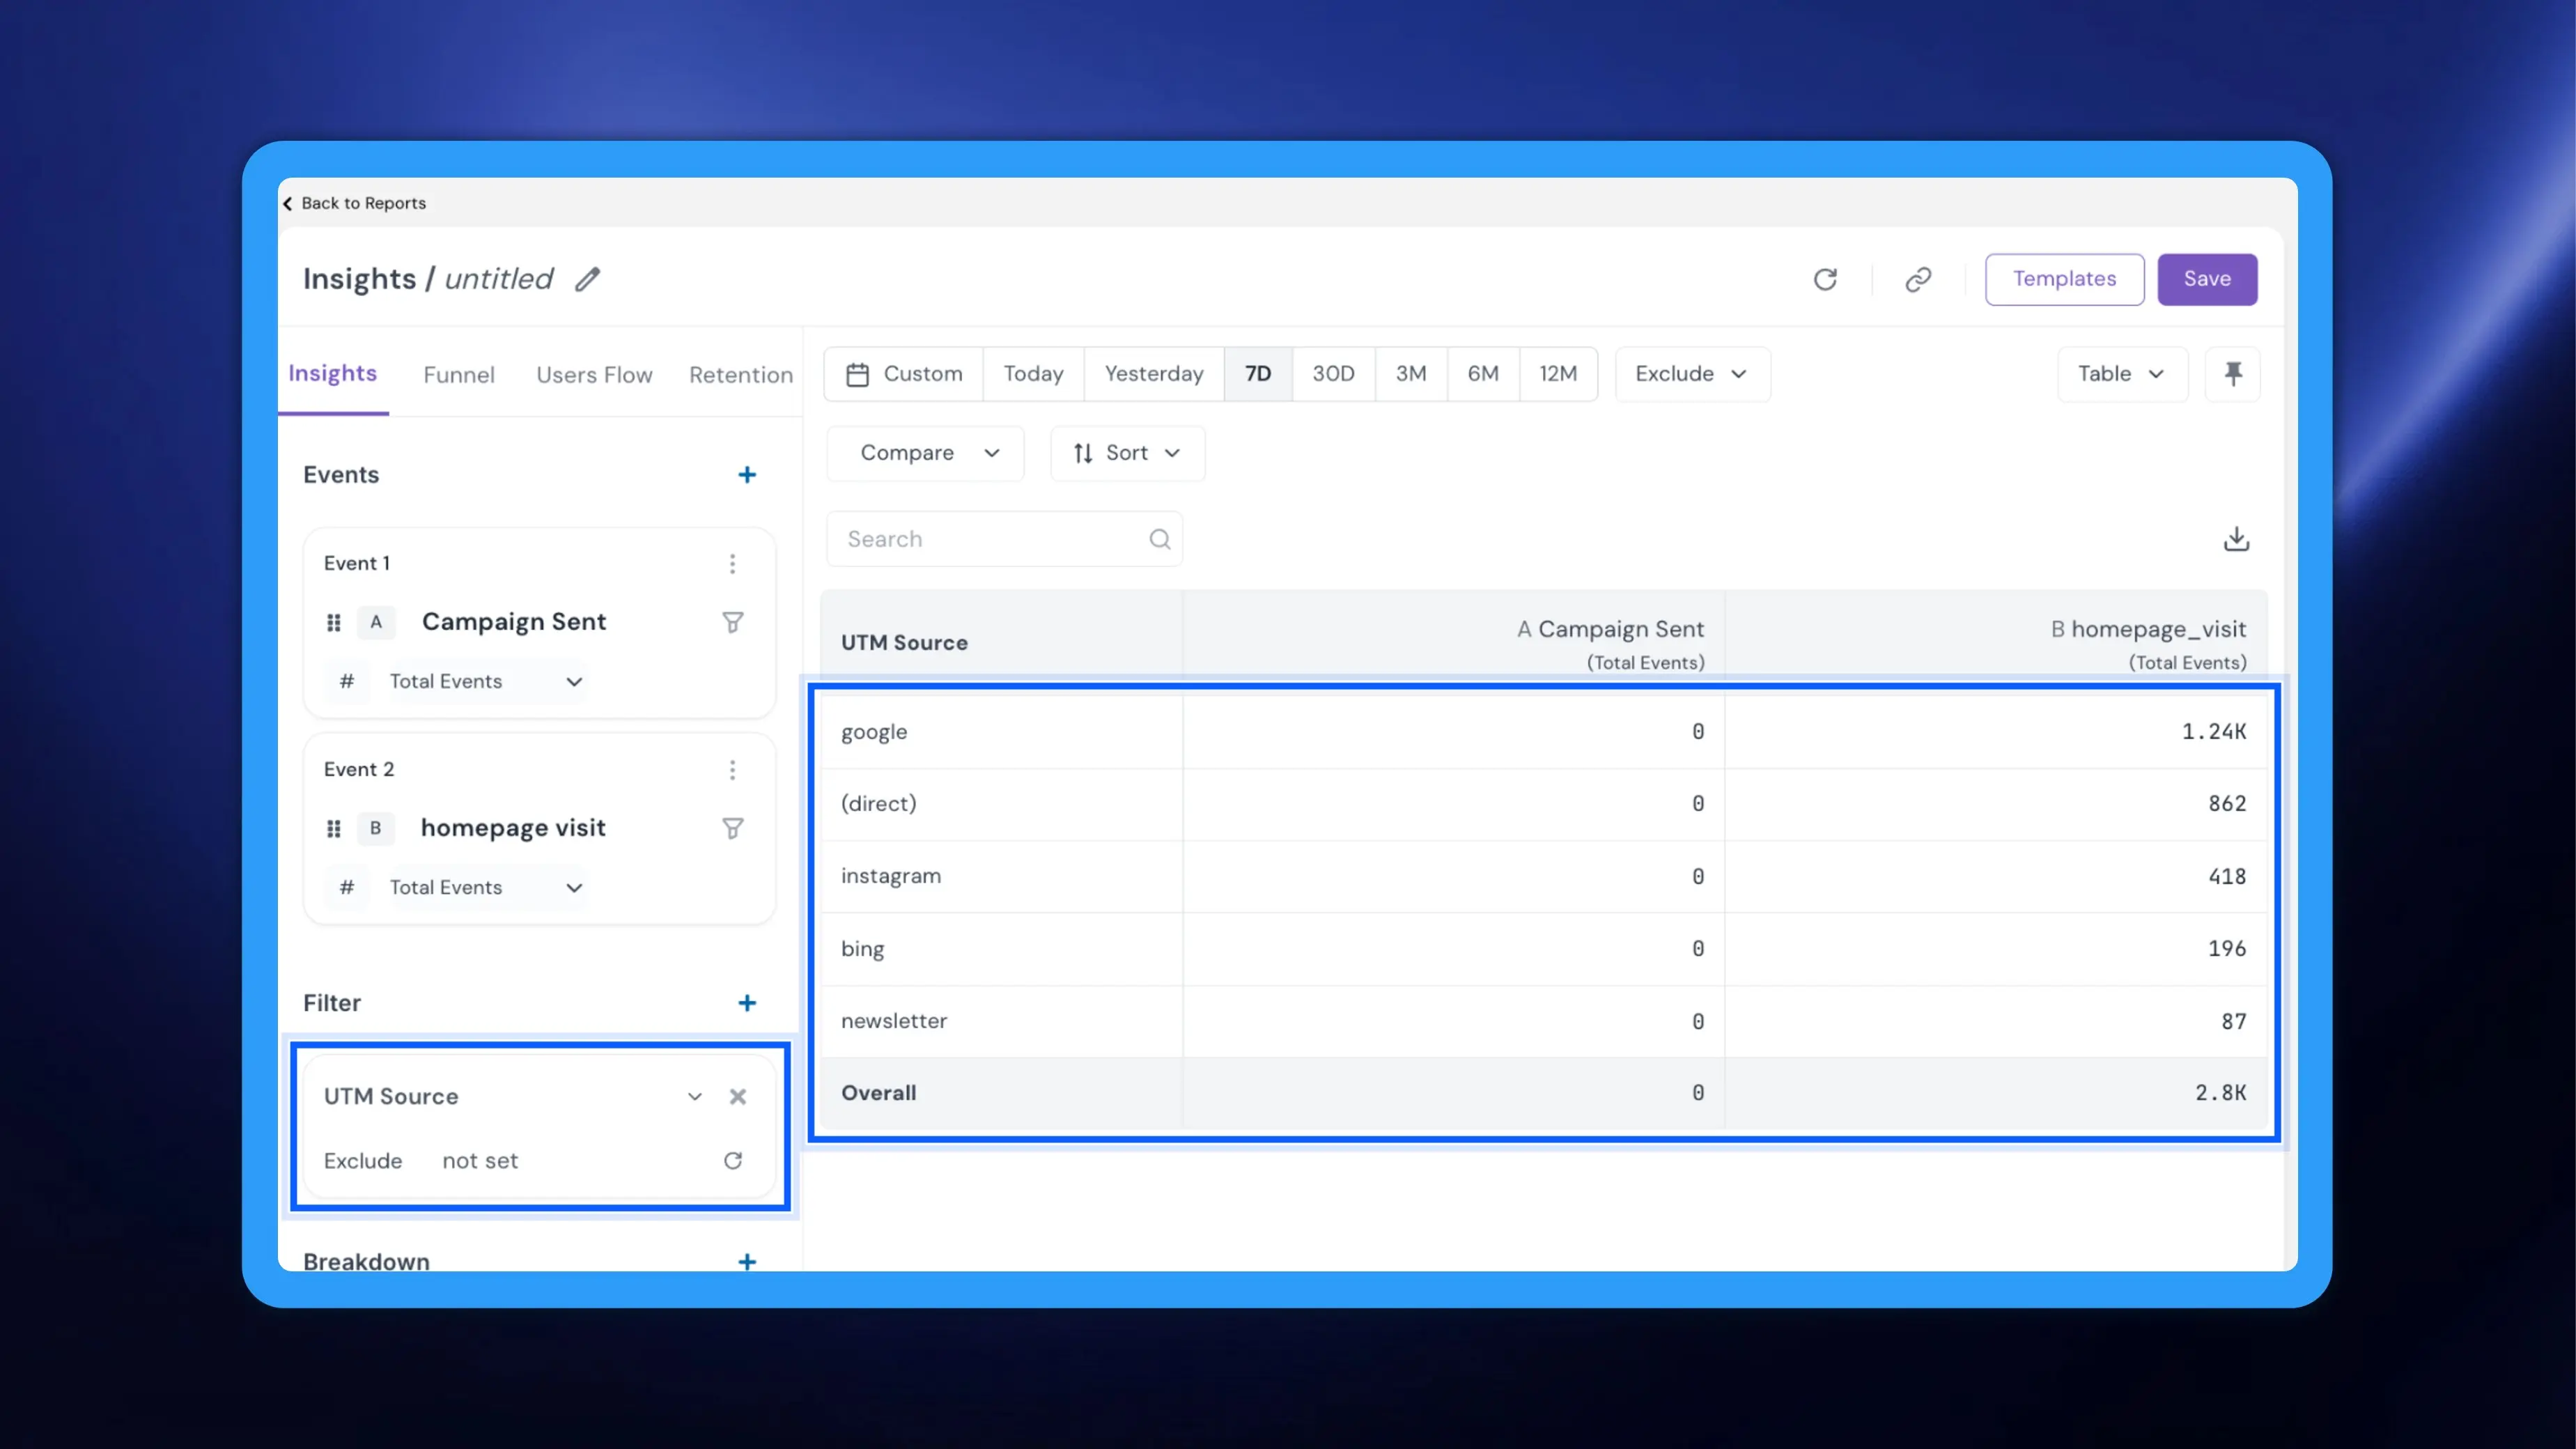The image size is (2576, 1449).
Task: Select the 12M date range
Action: [1558, 374]
